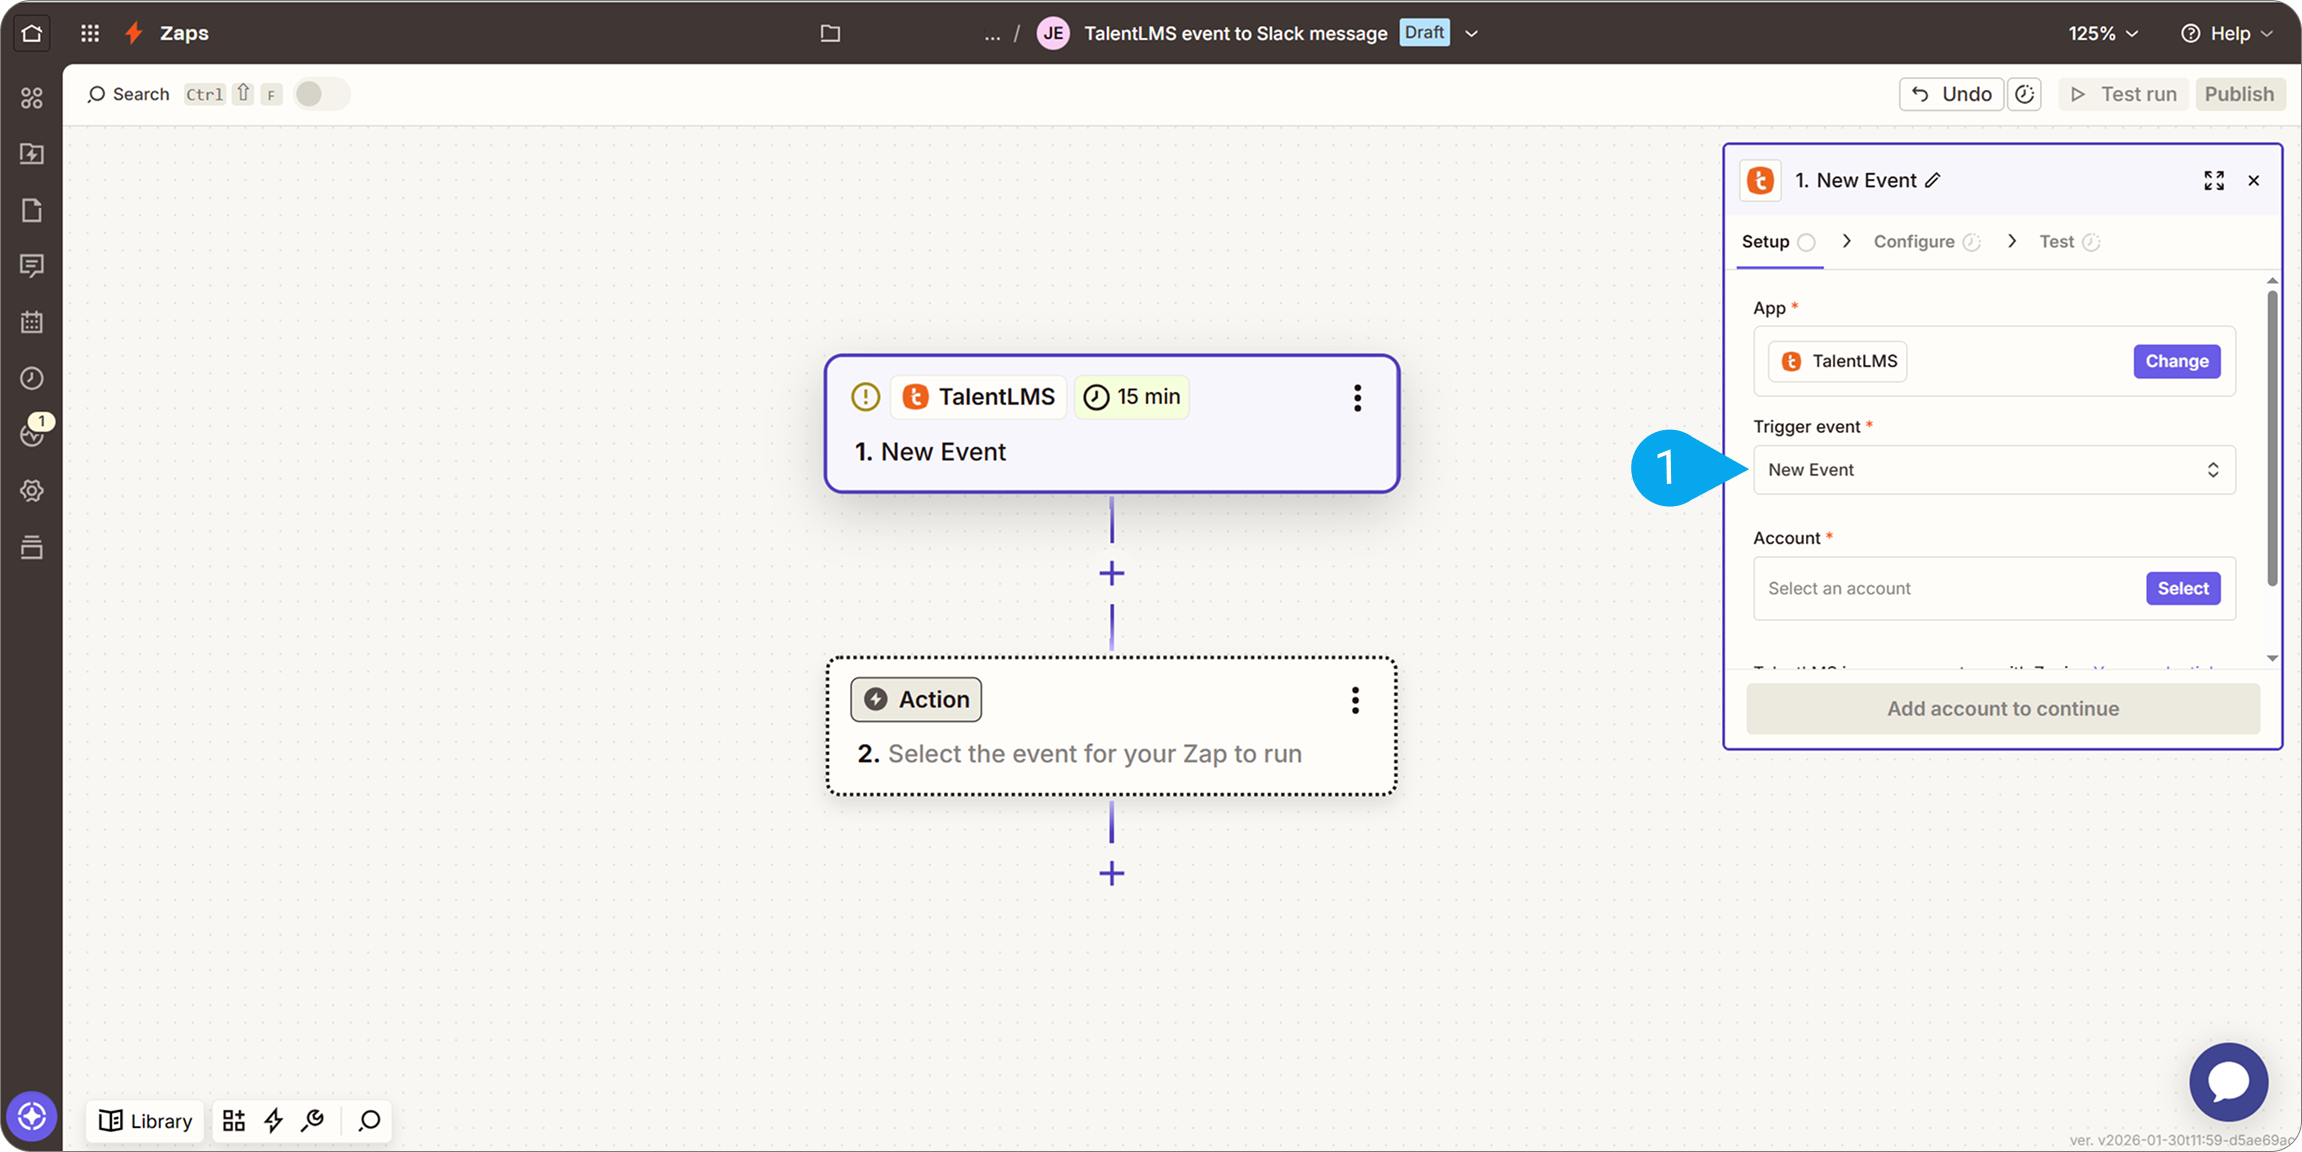Screen dimensions: 2302x1152
Task: Expand the Zap title dropdown chevron
Action: click(1472, 33)
